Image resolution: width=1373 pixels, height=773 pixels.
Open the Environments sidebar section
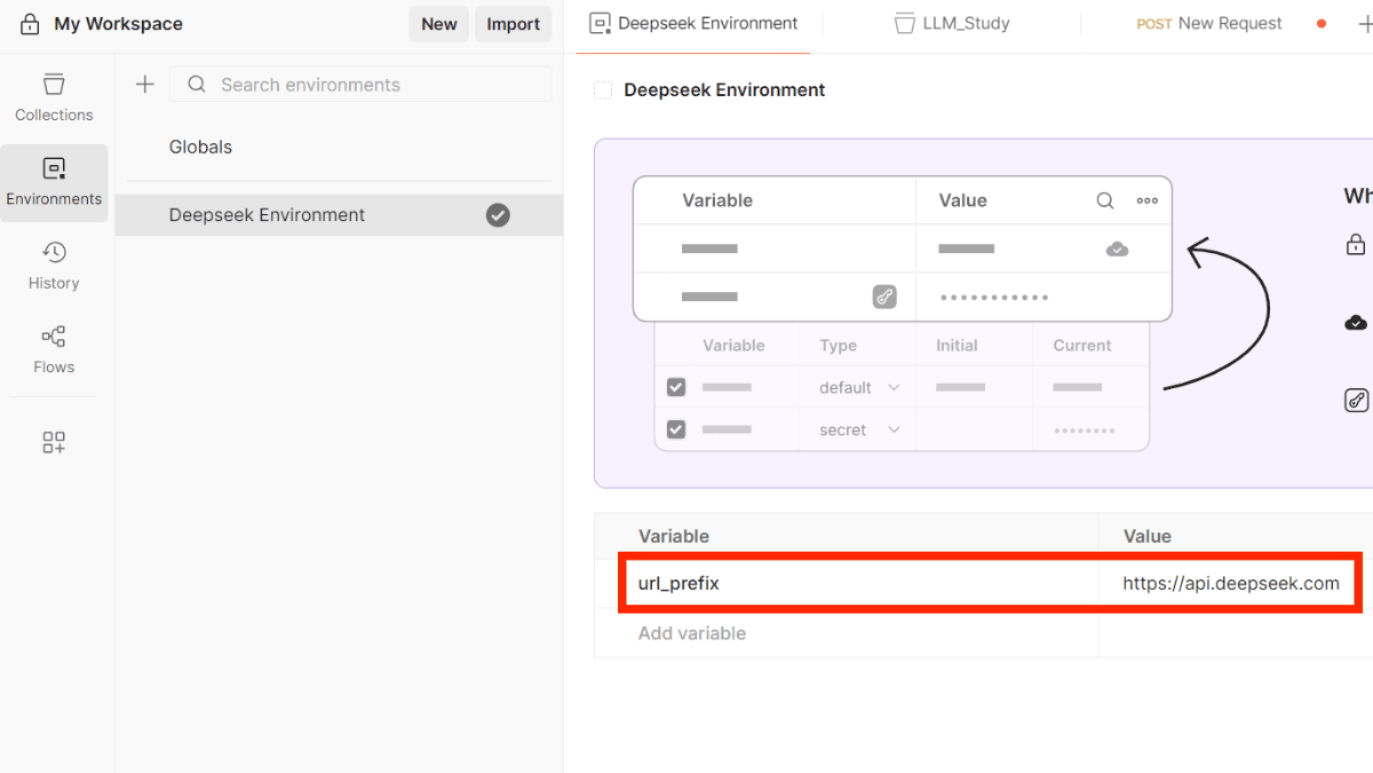click(x=54, y=182)
